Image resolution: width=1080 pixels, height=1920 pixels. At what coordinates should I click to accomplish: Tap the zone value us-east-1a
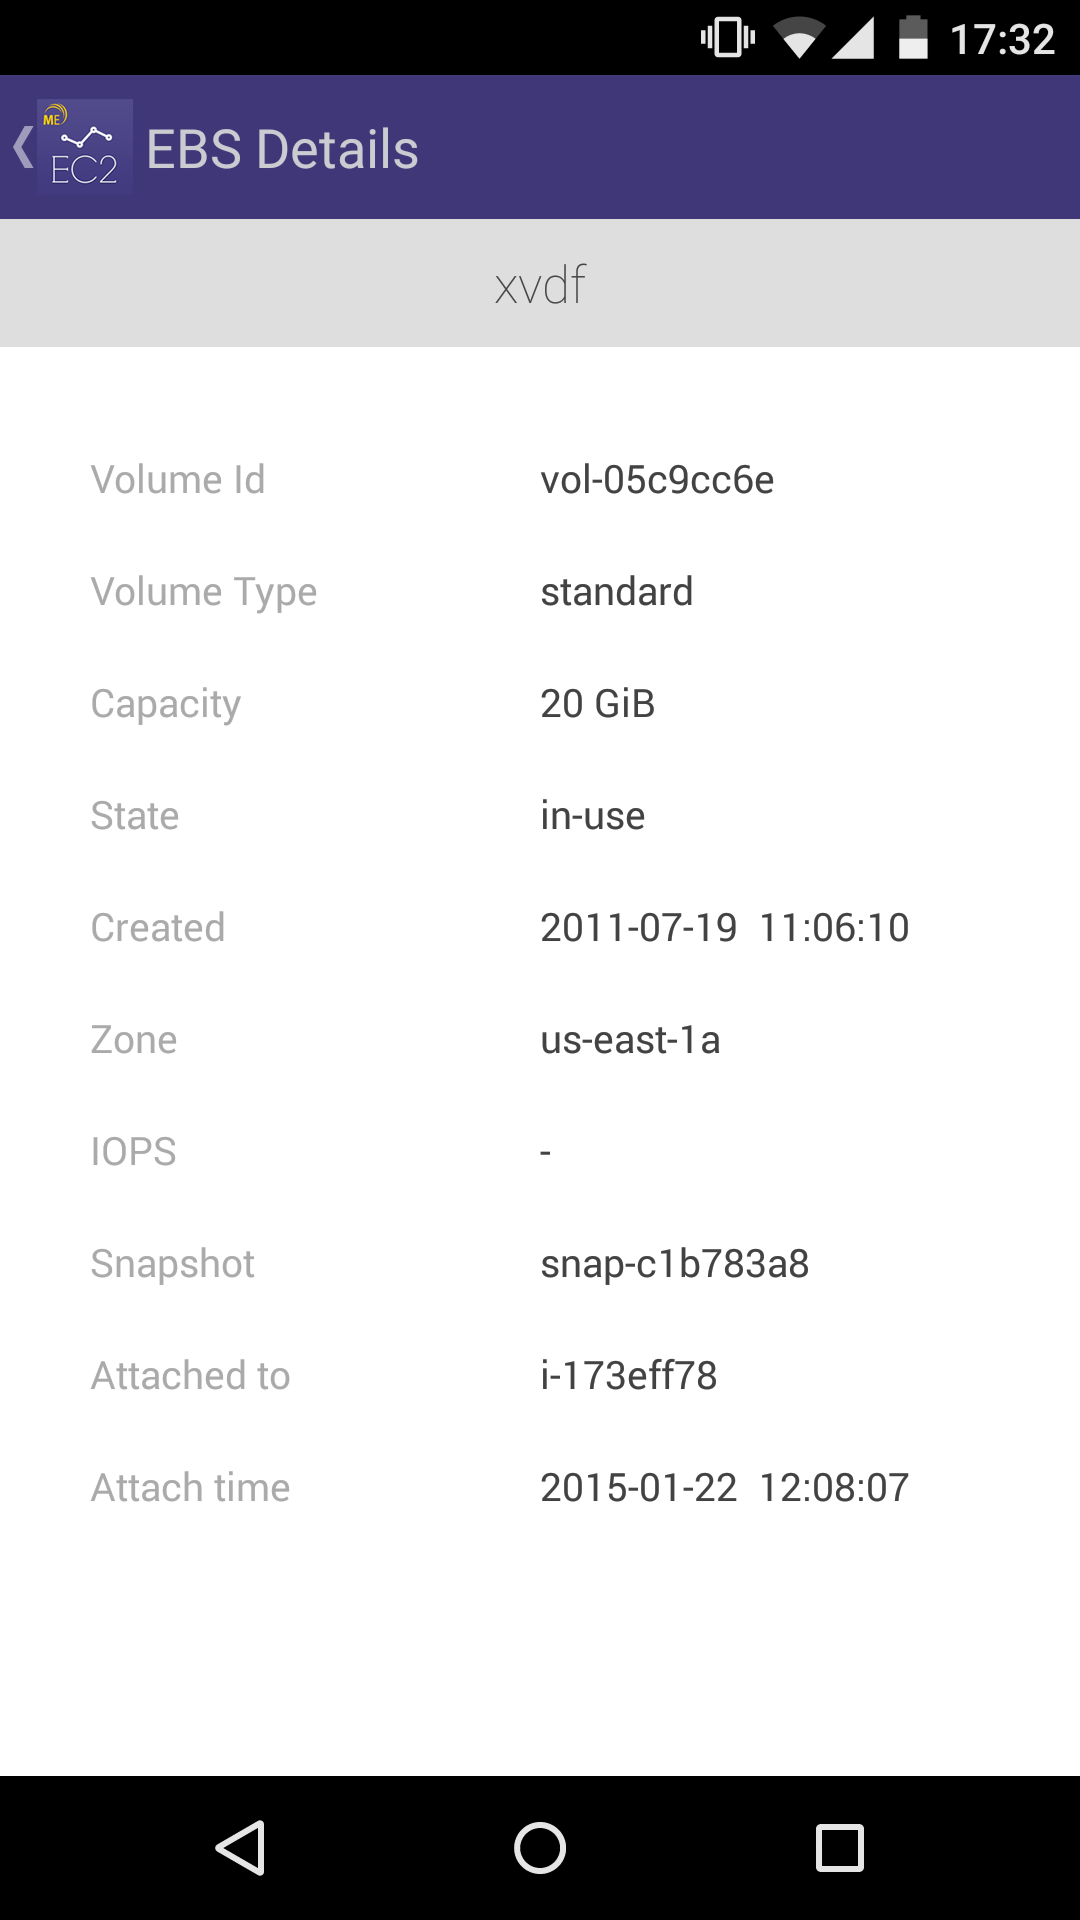(x=630, y=1040)
